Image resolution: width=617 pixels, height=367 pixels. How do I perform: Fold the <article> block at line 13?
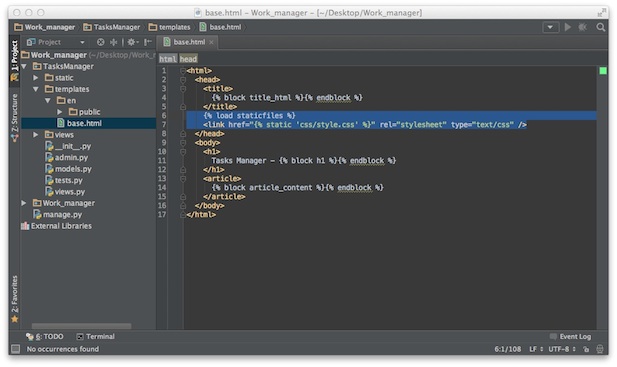click(183, 179)
